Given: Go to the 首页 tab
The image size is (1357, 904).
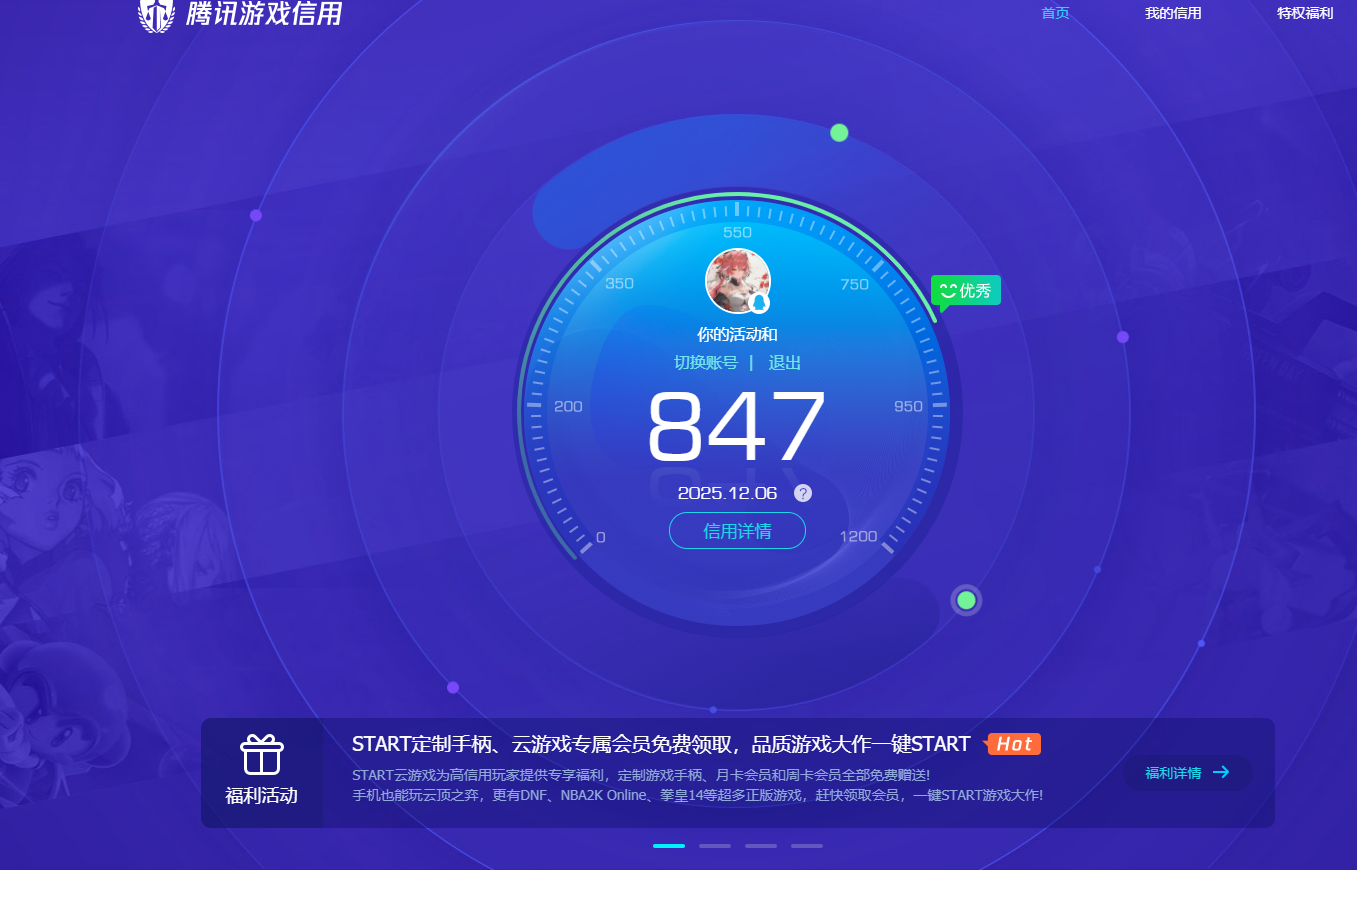Looking at the screenshot, I should pyautogui.click(x=1055, y=13).
